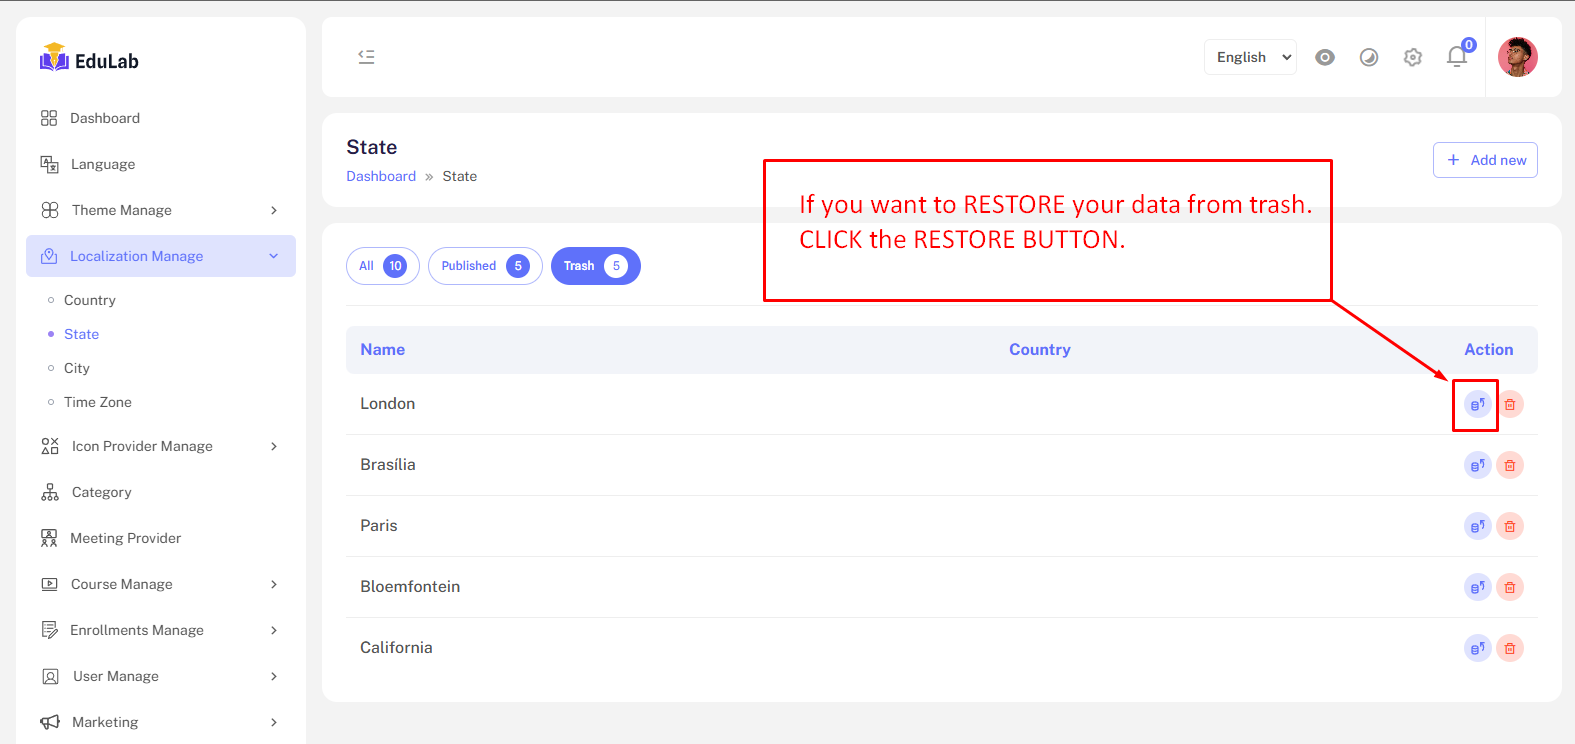The height and width of the screenshot is (744, 1575).
Task: Click the Add new button
Action: (x=1485, y=160)
